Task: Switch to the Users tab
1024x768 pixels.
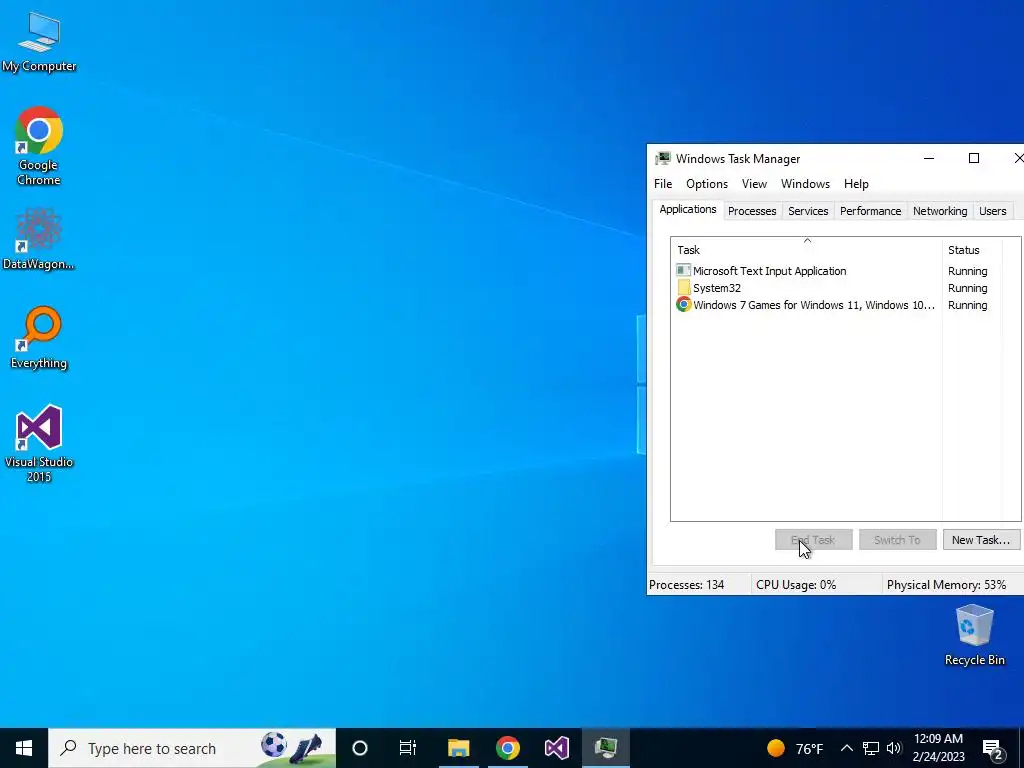Action: coord(993,211)
